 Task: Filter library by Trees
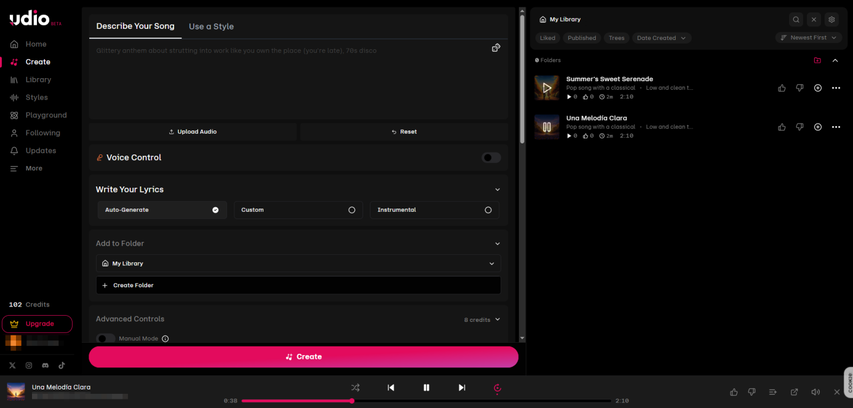click(x=616, y=38)
